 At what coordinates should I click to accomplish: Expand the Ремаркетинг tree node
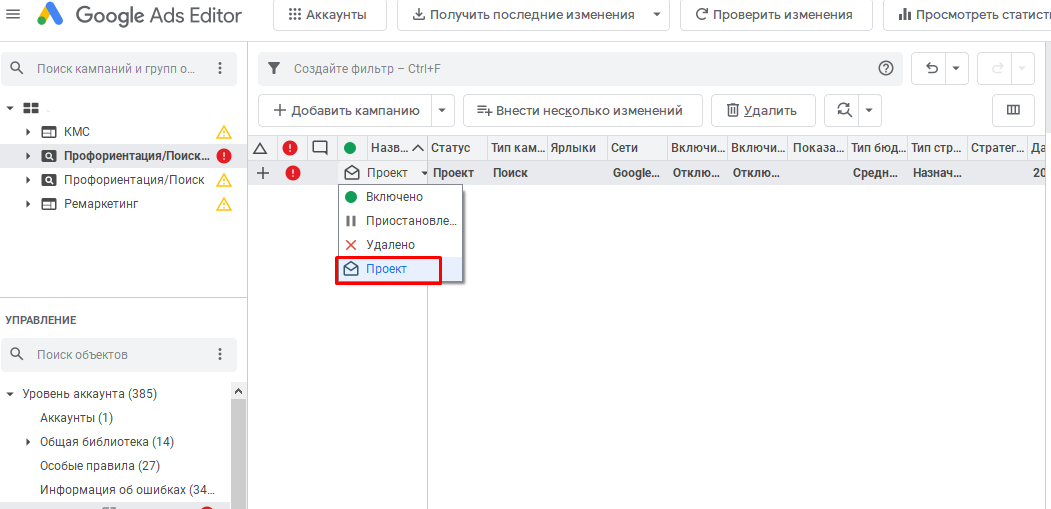click(x=28, y=204)
